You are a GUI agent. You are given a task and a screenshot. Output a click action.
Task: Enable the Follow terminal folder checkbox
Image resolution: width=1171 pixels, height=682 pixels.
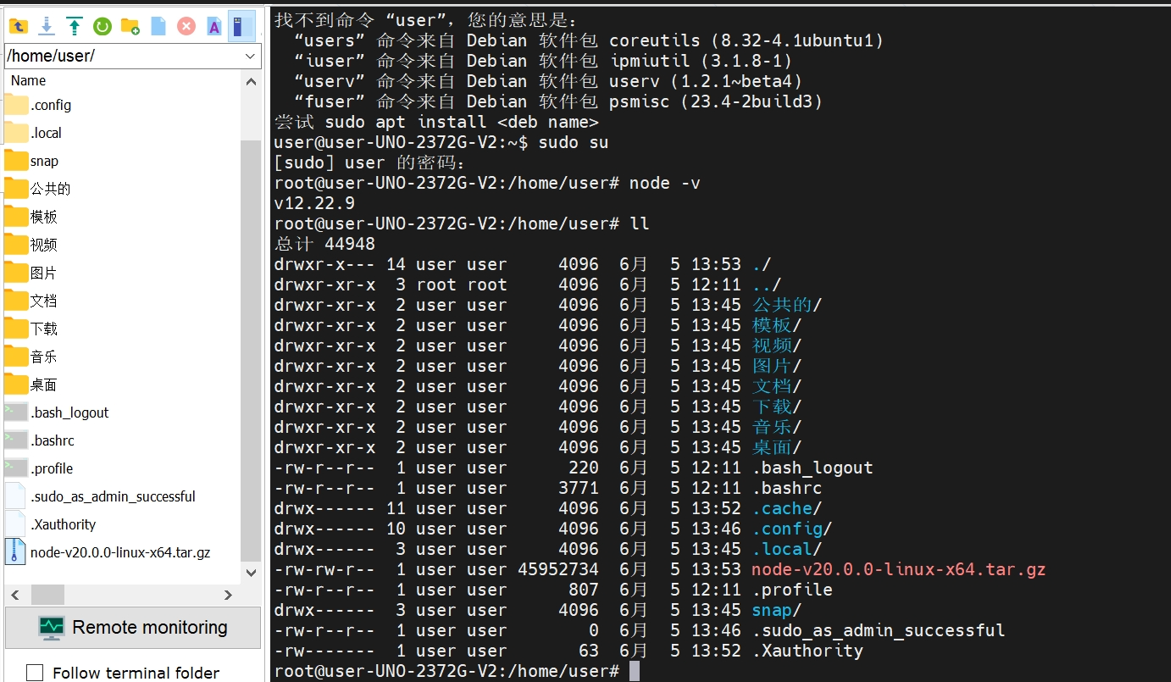point(35,673)
